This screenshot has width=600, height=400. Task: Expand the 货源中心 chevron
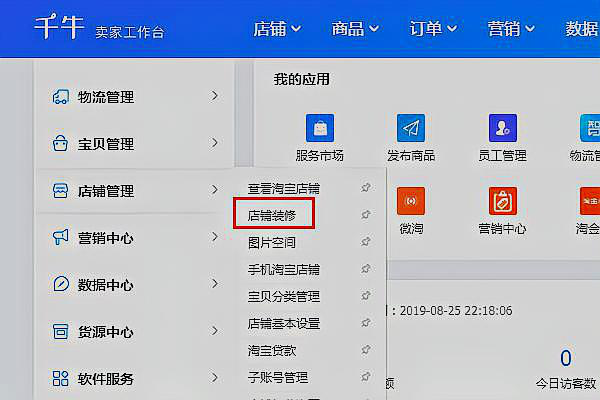pyautogui.click(x=215, y=331)
